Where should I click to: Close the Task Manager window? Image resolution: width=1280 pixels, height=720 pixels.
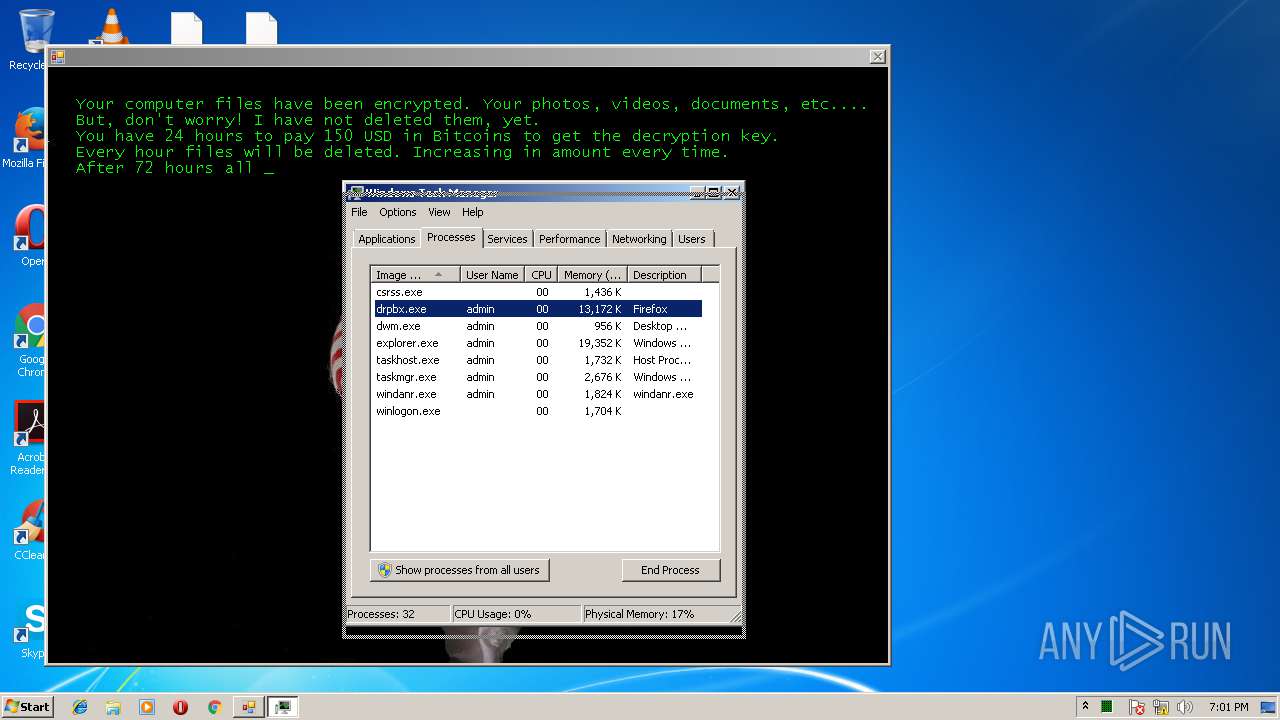[x=732, y=192]
